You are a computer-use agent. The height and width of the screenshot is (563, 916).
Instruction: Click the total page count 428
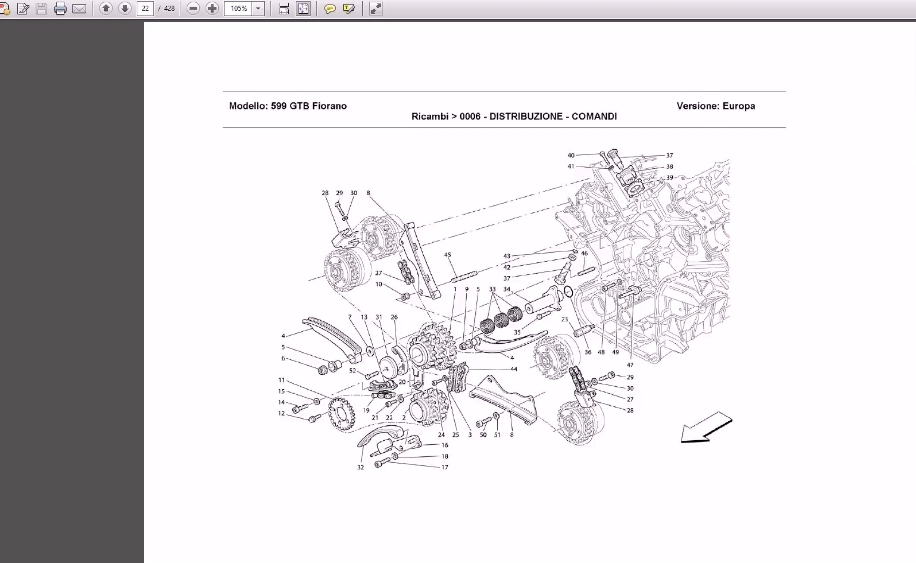pos(169,9)
